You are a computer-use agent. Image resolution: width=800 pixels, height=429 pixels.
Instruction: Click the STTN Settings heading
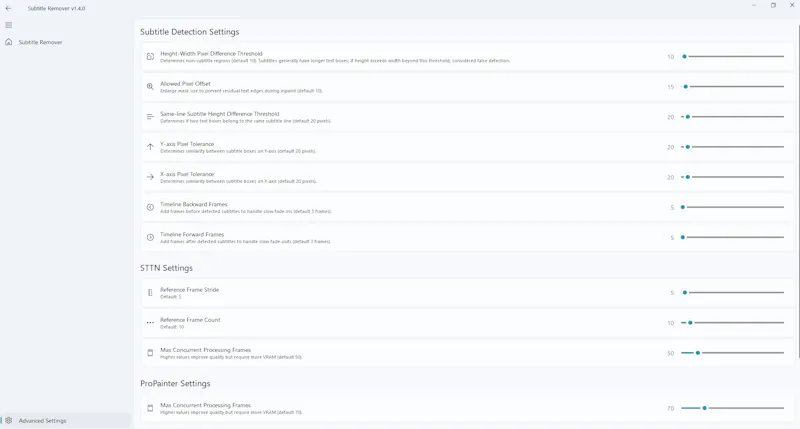click(166, 268)
